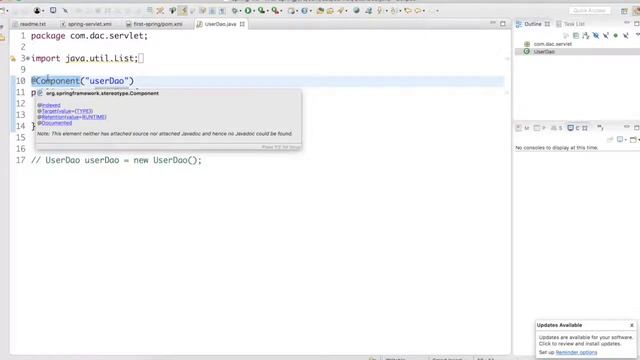The image size is (640, 360).
Task: Click the green Run button
Action: pyautogui.click(x=248, y=11)
